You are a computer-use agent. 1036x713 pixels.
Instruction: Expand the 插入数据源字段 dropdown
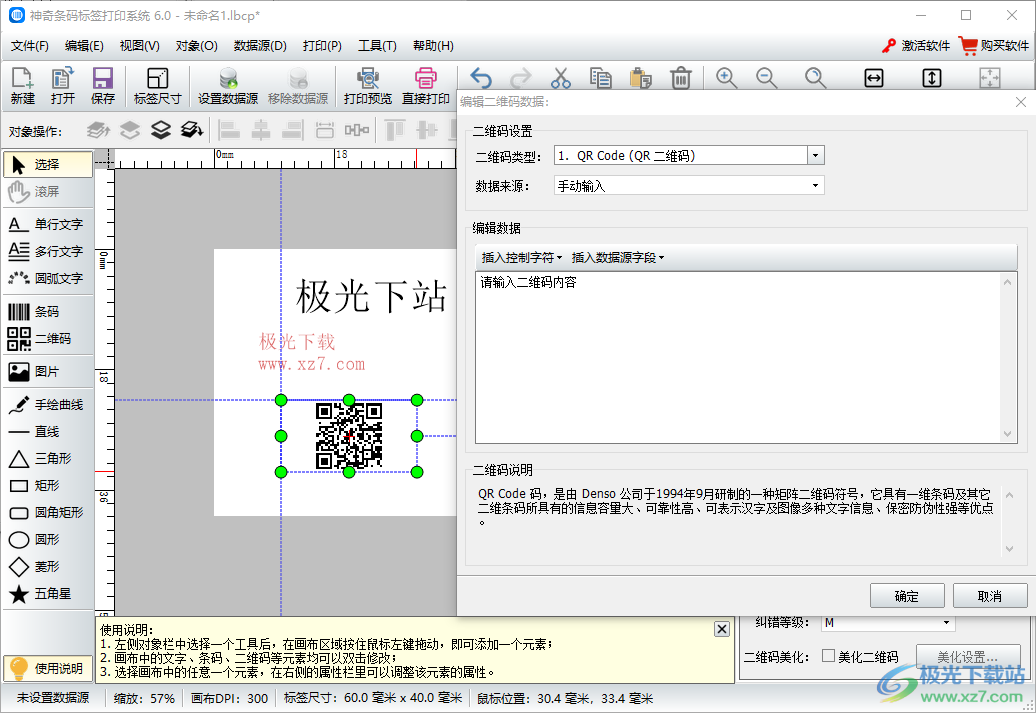click(618, 258)
